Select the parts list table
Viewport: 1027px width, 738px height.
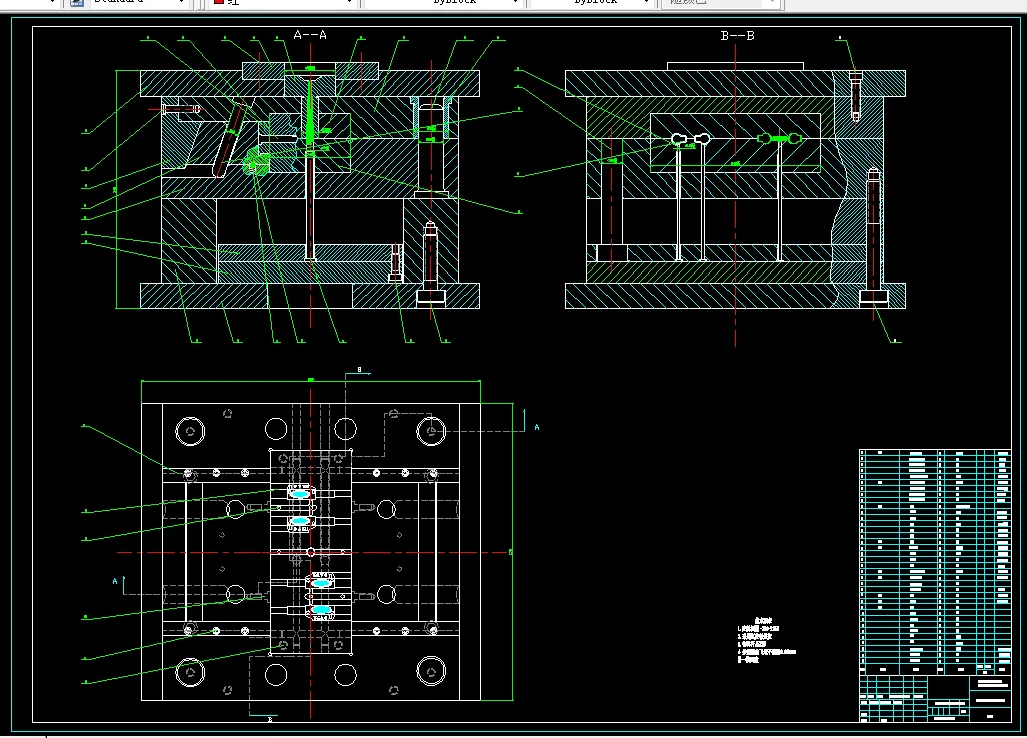935,562
